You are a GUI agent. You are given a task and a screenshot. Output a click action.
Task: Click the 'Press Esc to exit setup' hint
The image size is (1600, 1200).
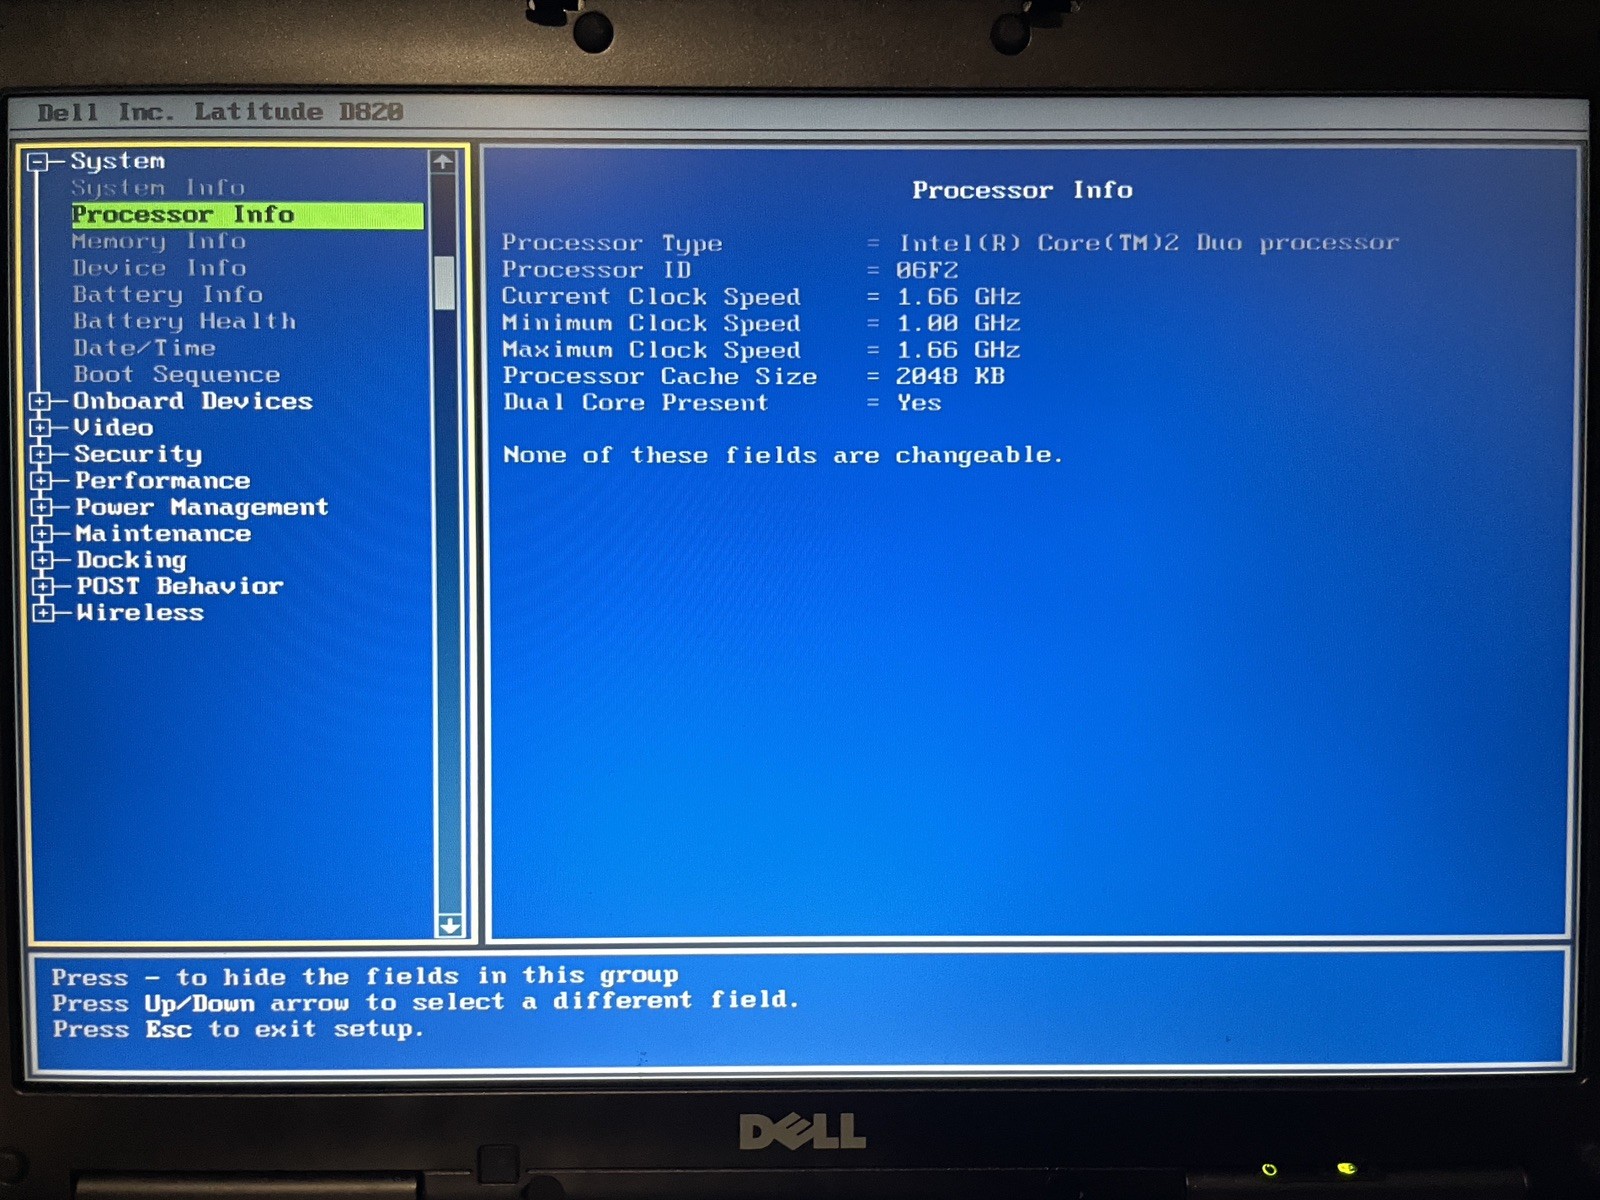pos(238,1030)
